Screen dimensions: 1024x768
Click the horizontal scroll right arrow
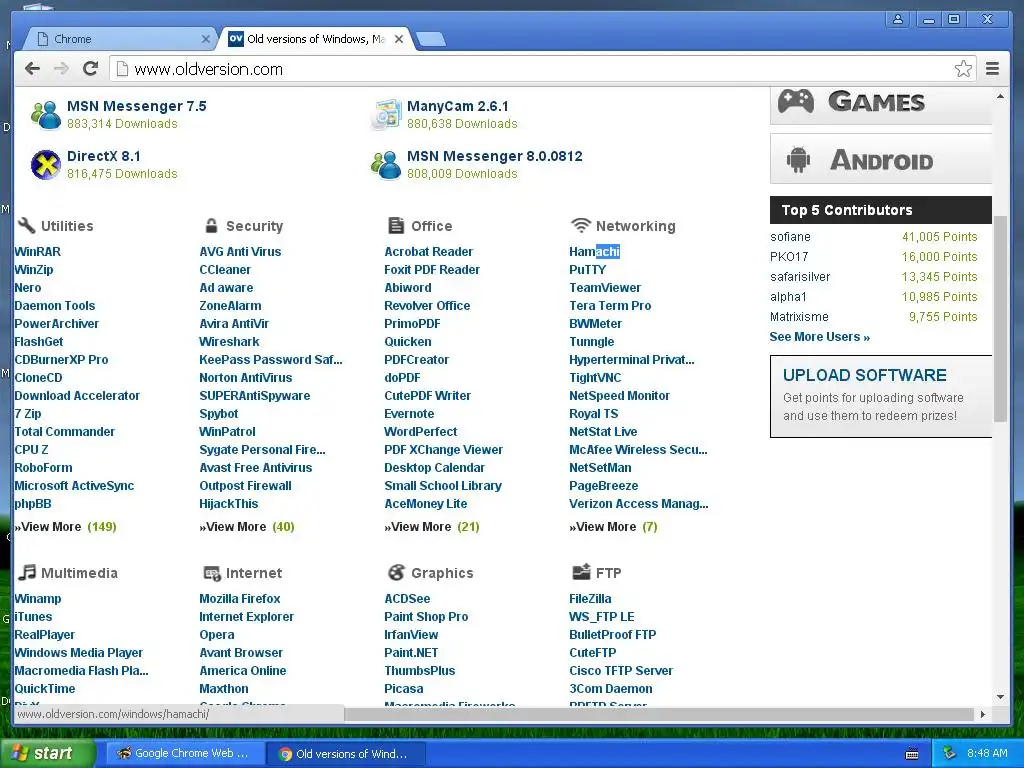(983, 714)
